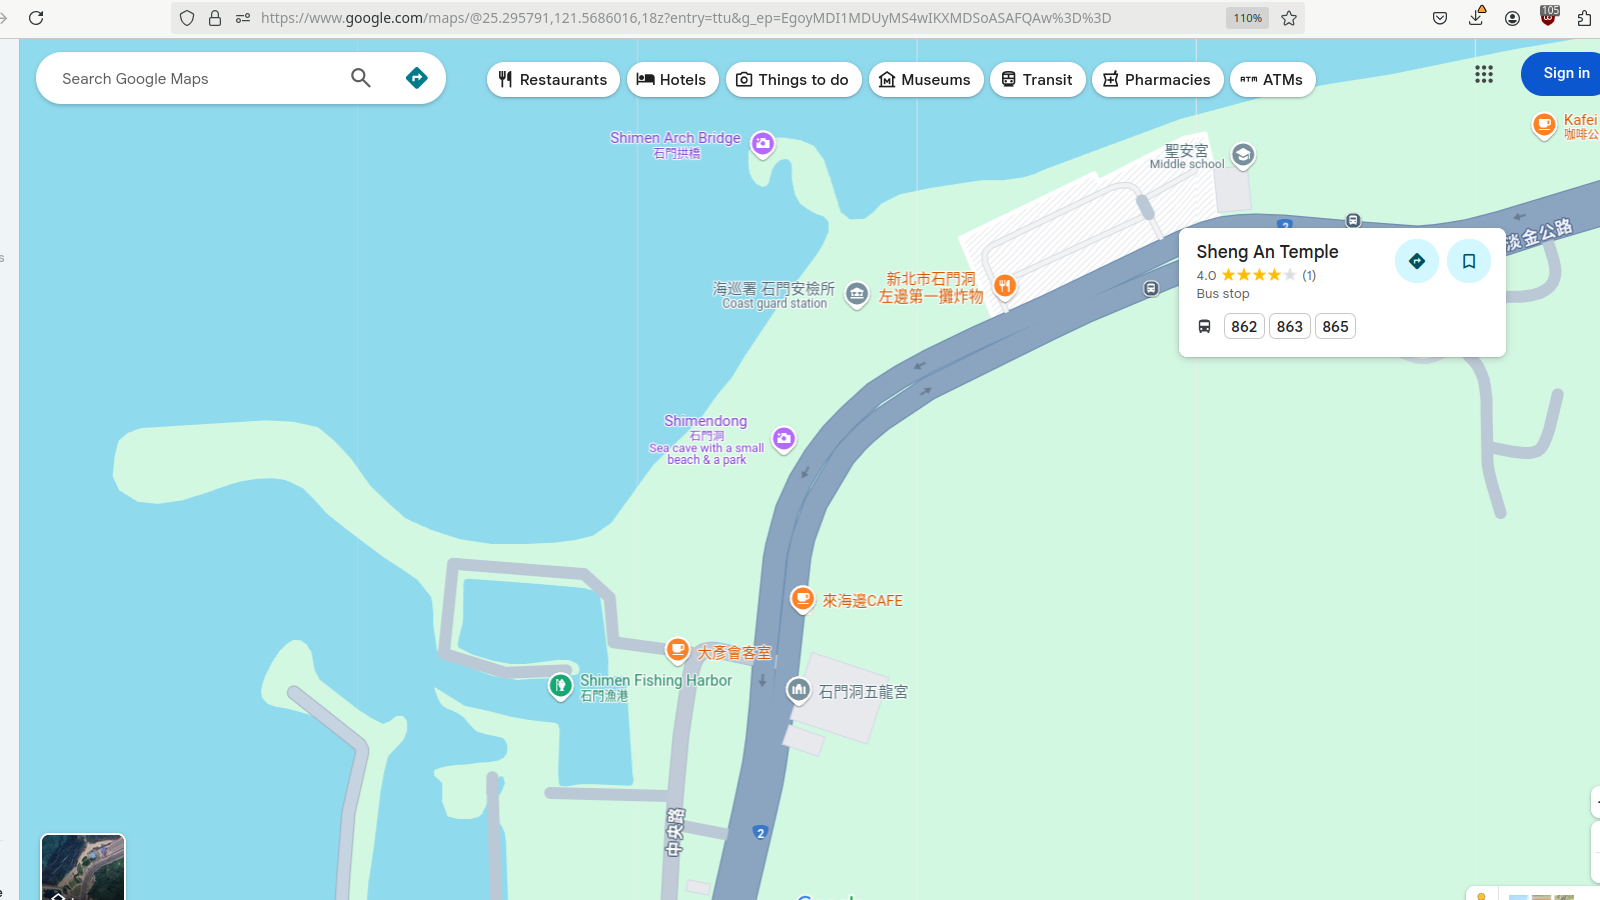The height and width of the screenshot is (900, 1600).
Task: Save Sheng An Temple bookmark
Action: 1469,261
